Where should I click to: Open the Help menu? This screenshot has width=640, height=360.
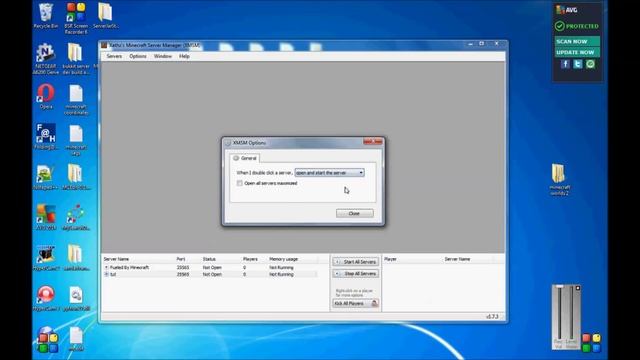[x=184, y=56]
